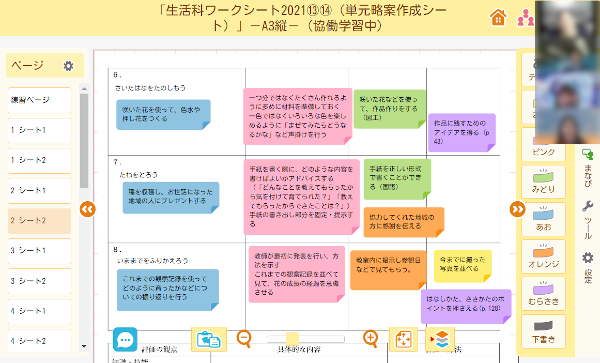Collapse the right card panel arrow

517,209
